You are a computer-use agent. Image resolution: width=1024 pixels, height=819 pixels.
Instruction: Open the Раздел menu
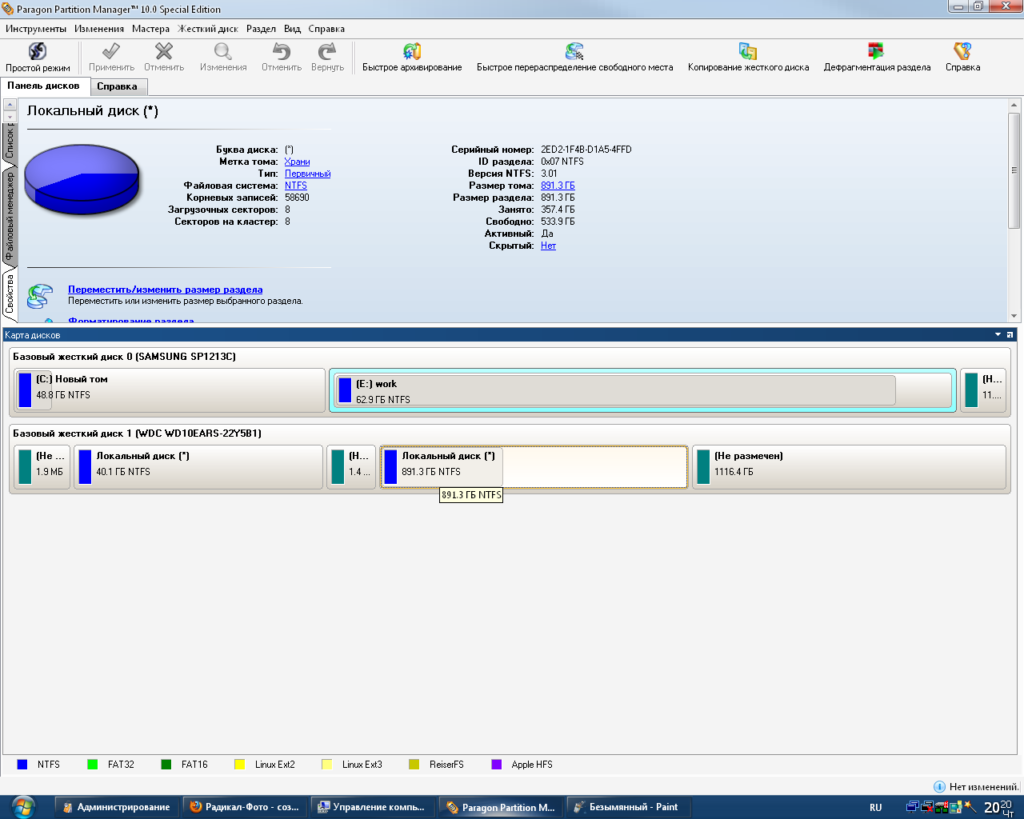click(261, 29)
